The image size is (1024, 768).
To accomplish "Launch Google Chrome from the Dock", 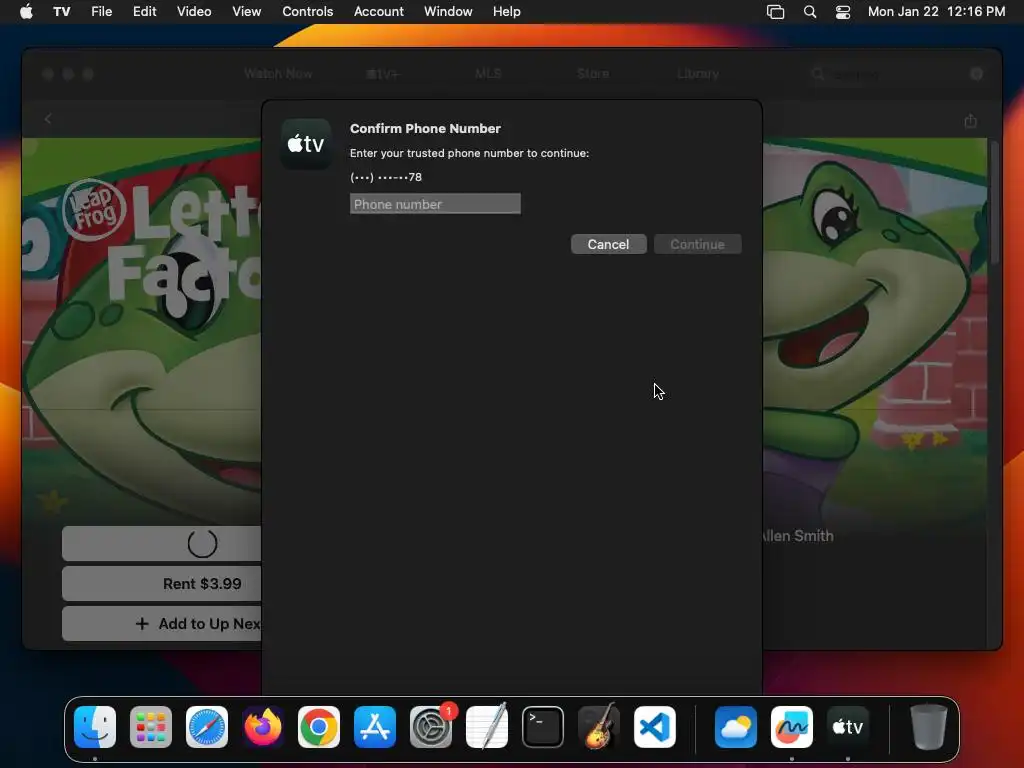I will click(x=319, y=727).
